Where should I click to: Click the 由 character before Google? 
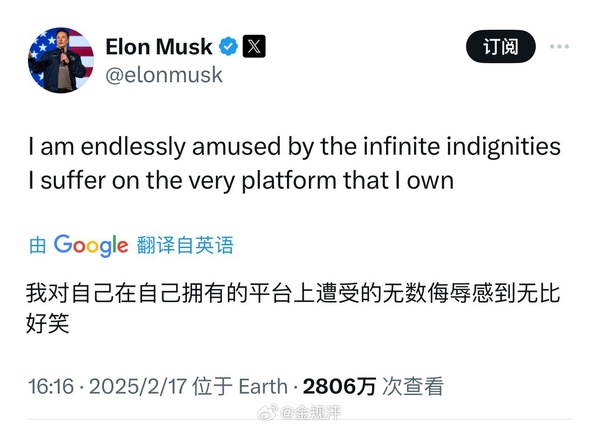point(38,245)
